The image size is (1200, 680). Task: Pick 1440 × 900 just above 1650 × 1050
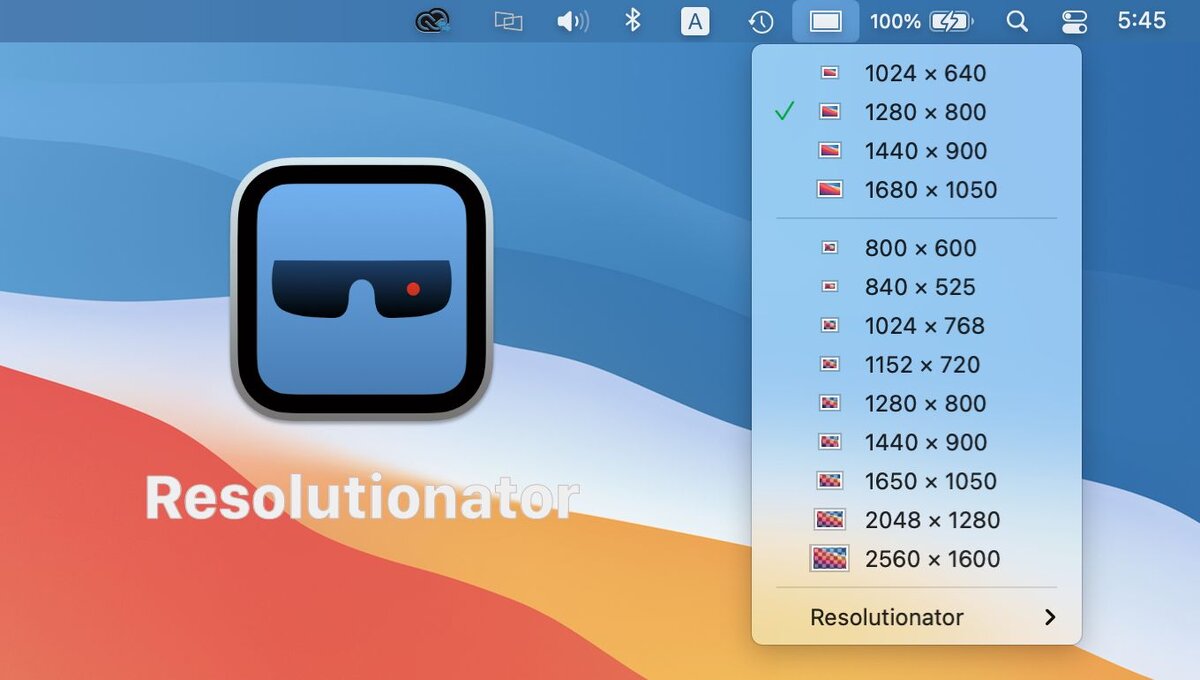(x=916, y=442)
